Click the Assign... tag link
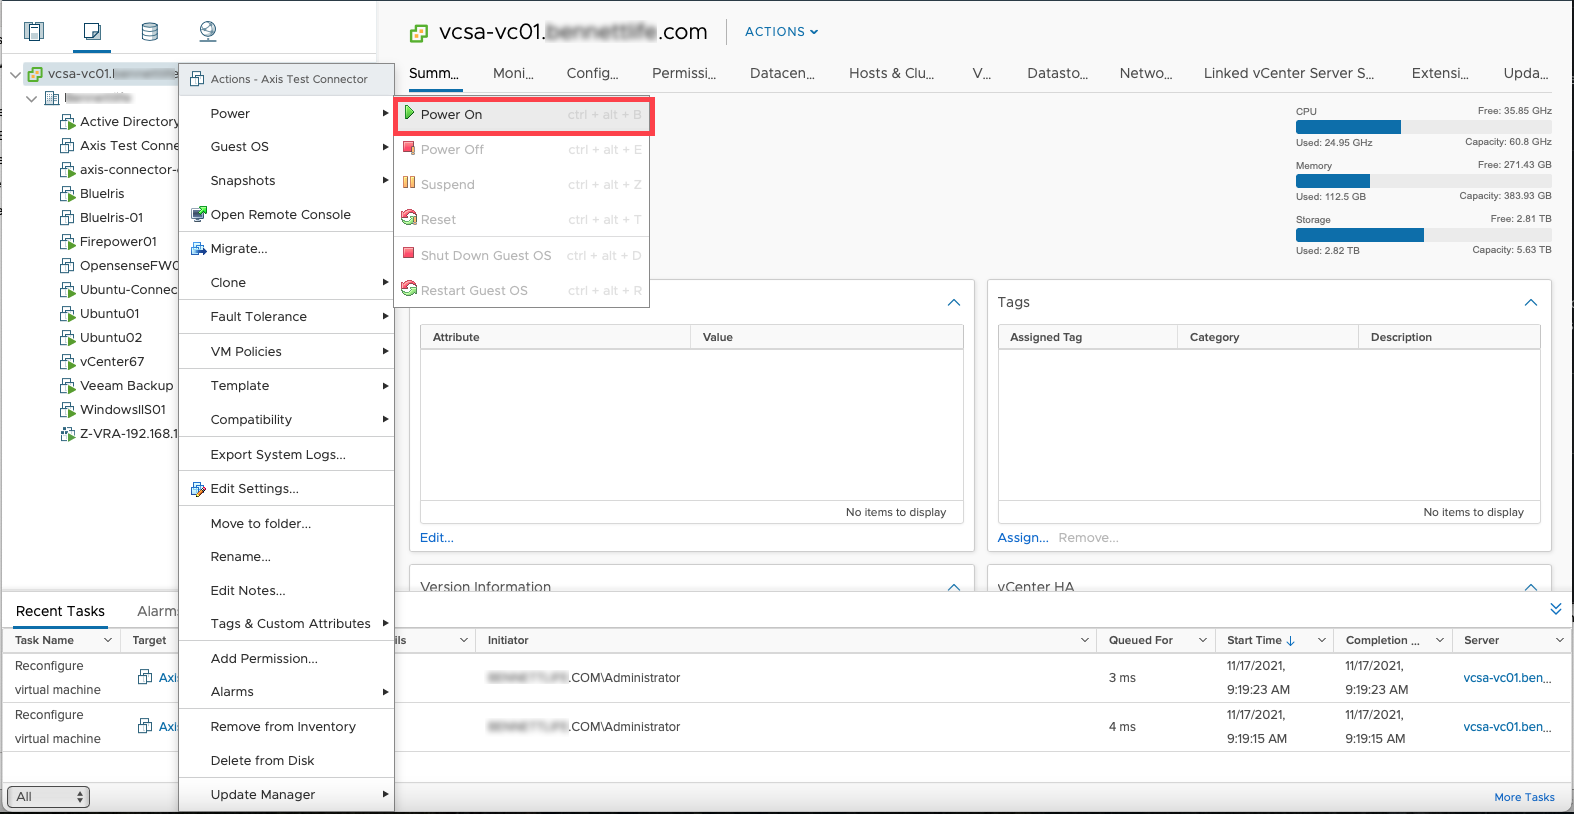 pyautogui.click(x=1023, y=538)
